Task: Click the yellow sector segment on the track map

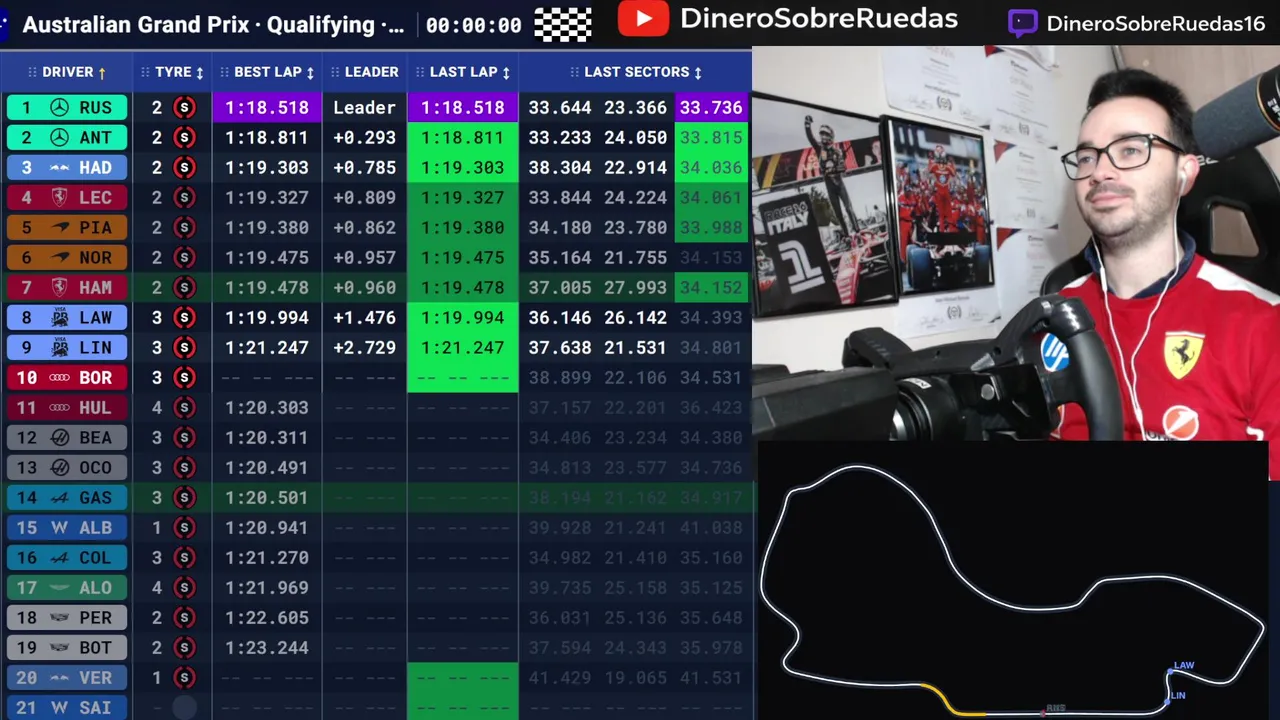Action: pos(950,699)
